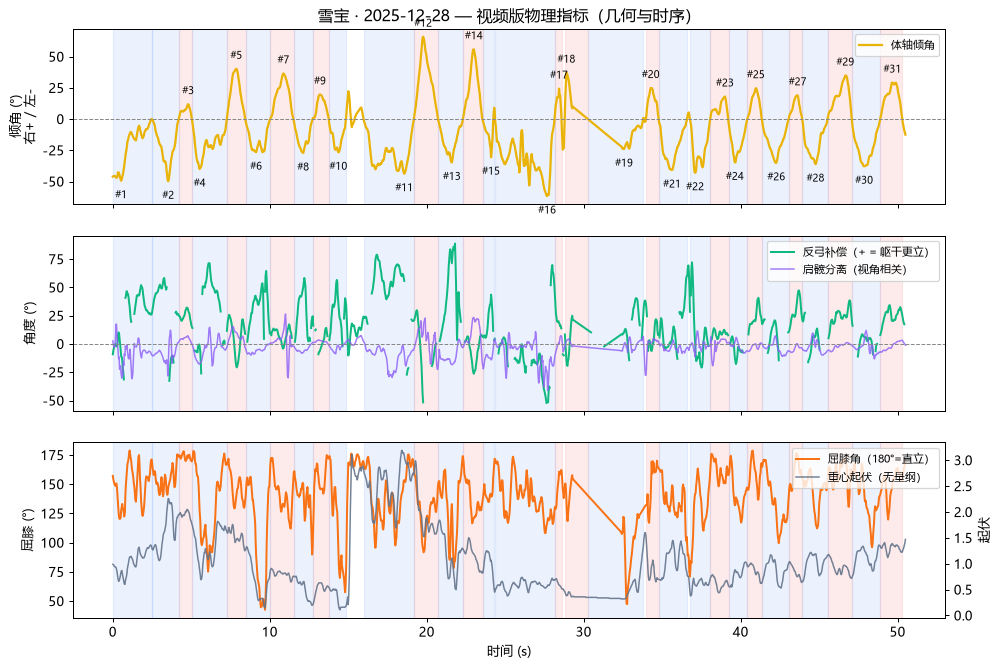Click the #21 turn label
1000x668 pixels.
click(672, 184)
